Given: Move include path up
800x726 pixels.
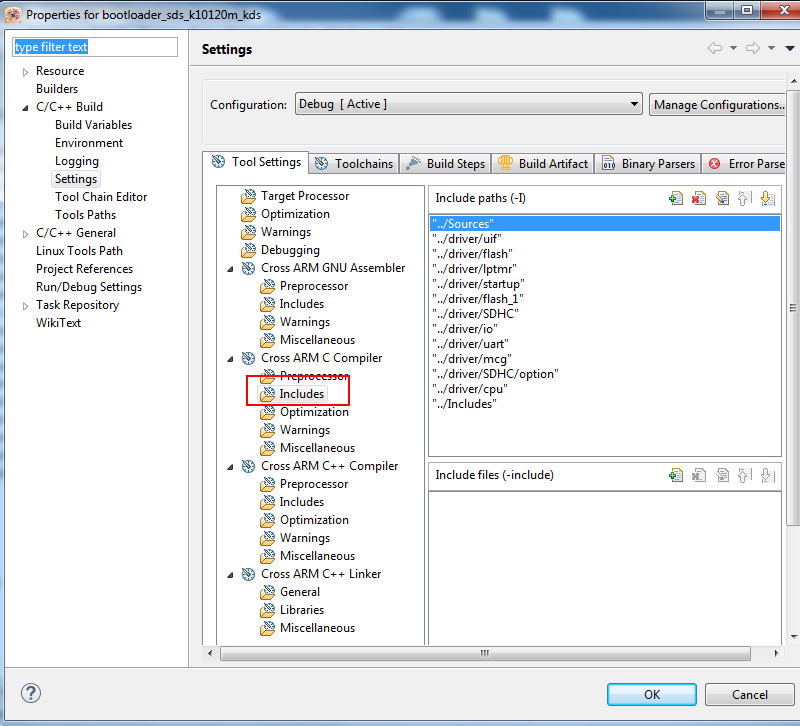Looking at the screenshot, I should 744,198.
